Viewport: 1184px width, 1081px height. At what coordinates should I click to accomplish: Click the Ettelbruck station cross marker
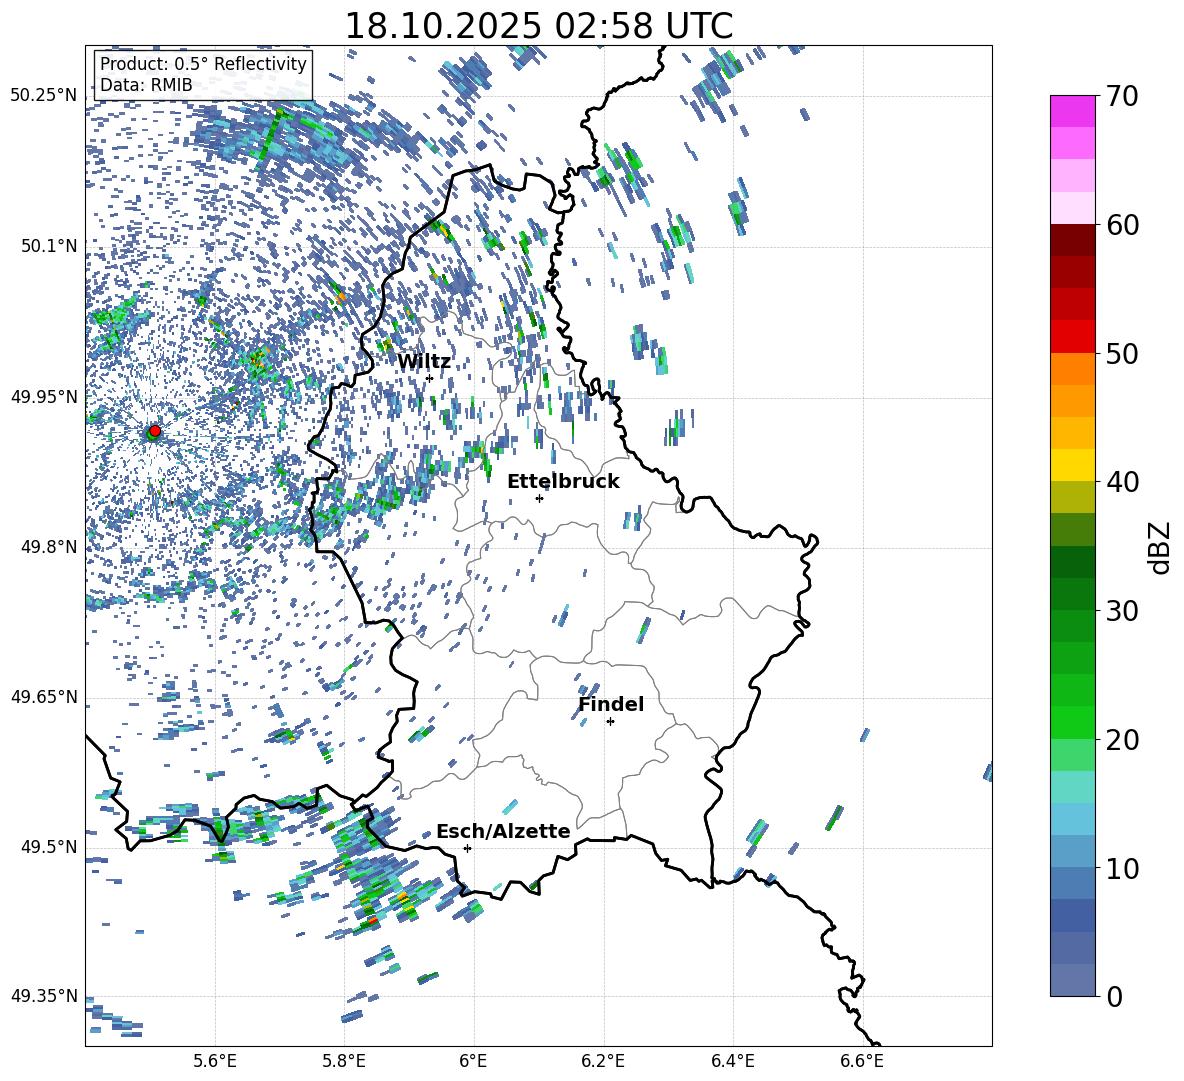tap(539, 498)
